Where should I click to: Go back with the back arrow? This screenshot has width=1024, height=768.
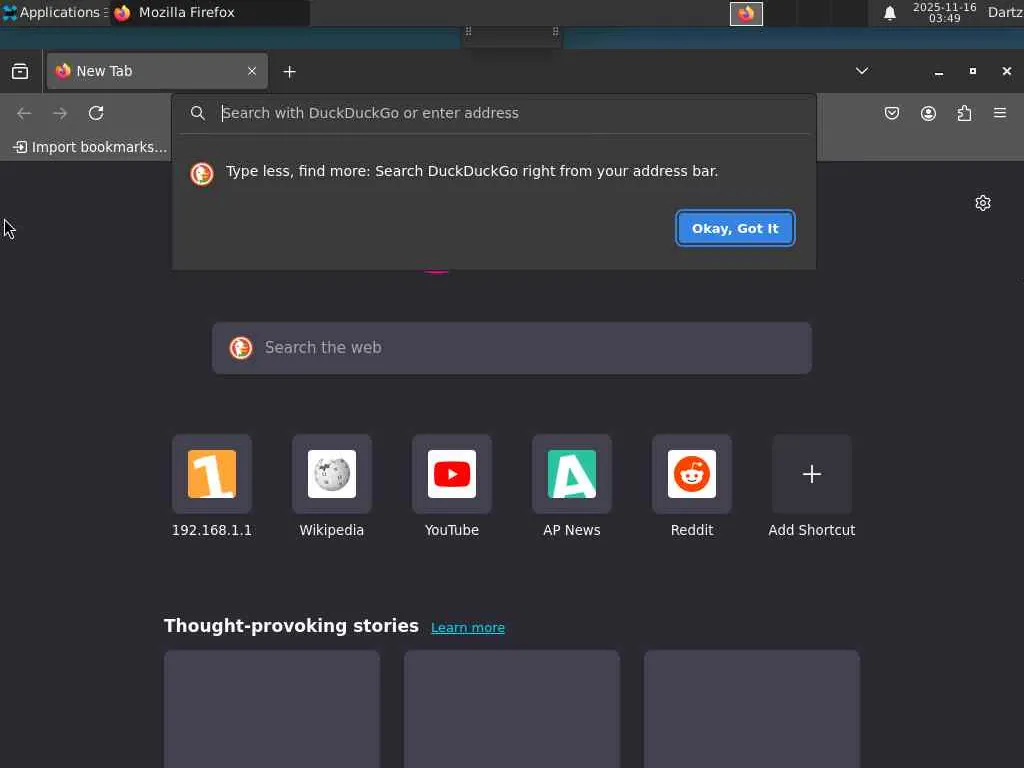(x=24, y=114)
